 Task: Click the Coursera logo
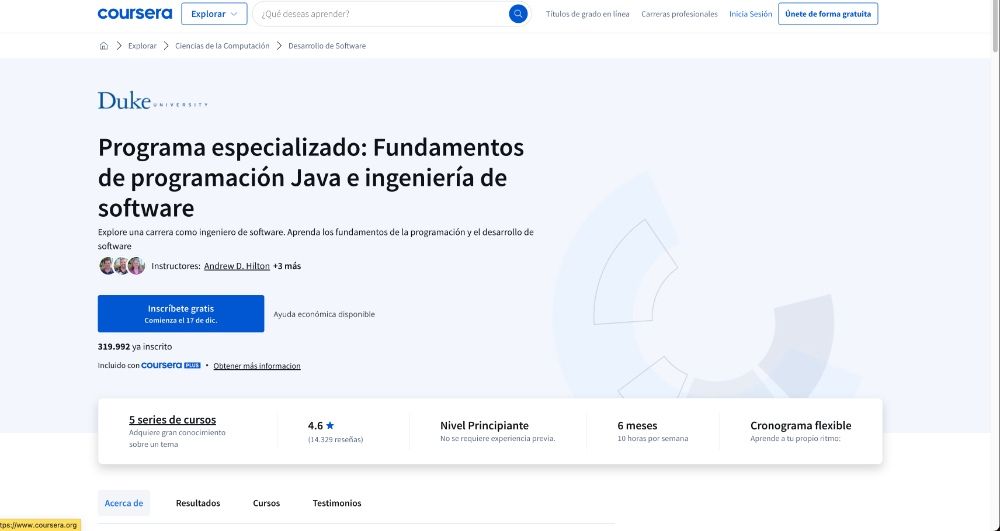(135, 13)
